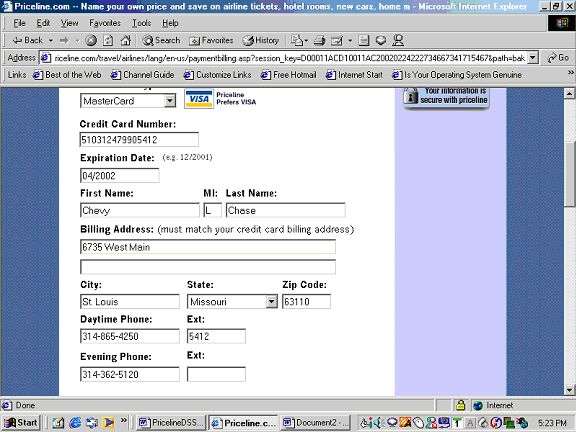The height and width of the screenshot is (432, 576).
Task: Click the SSL padlock status bar icon
Action: coord(460,405)
